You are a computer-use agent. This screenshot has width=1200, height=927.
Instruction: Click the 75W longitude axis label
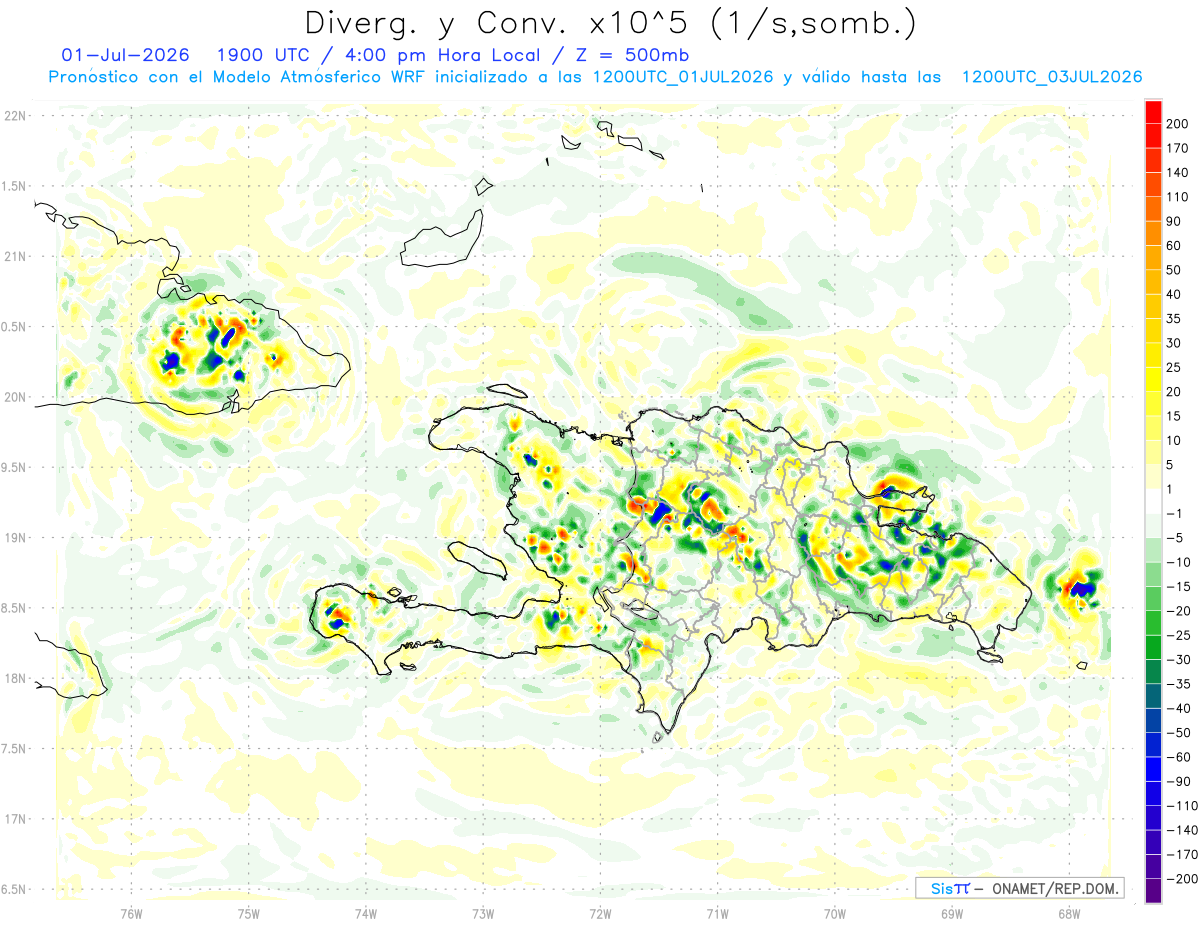tap(249, 913)
